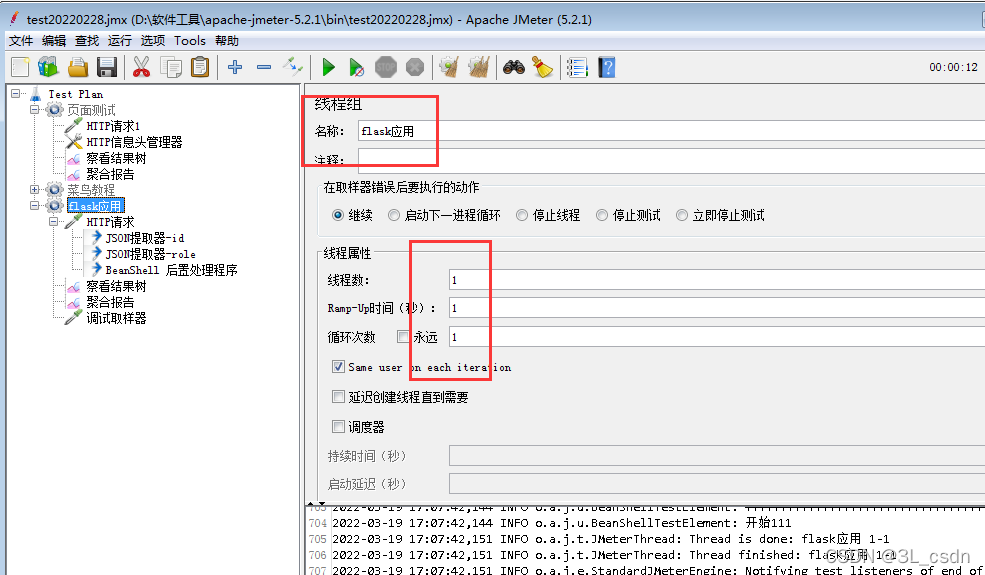Select JSON提取器-id tree node

[145, 238]
